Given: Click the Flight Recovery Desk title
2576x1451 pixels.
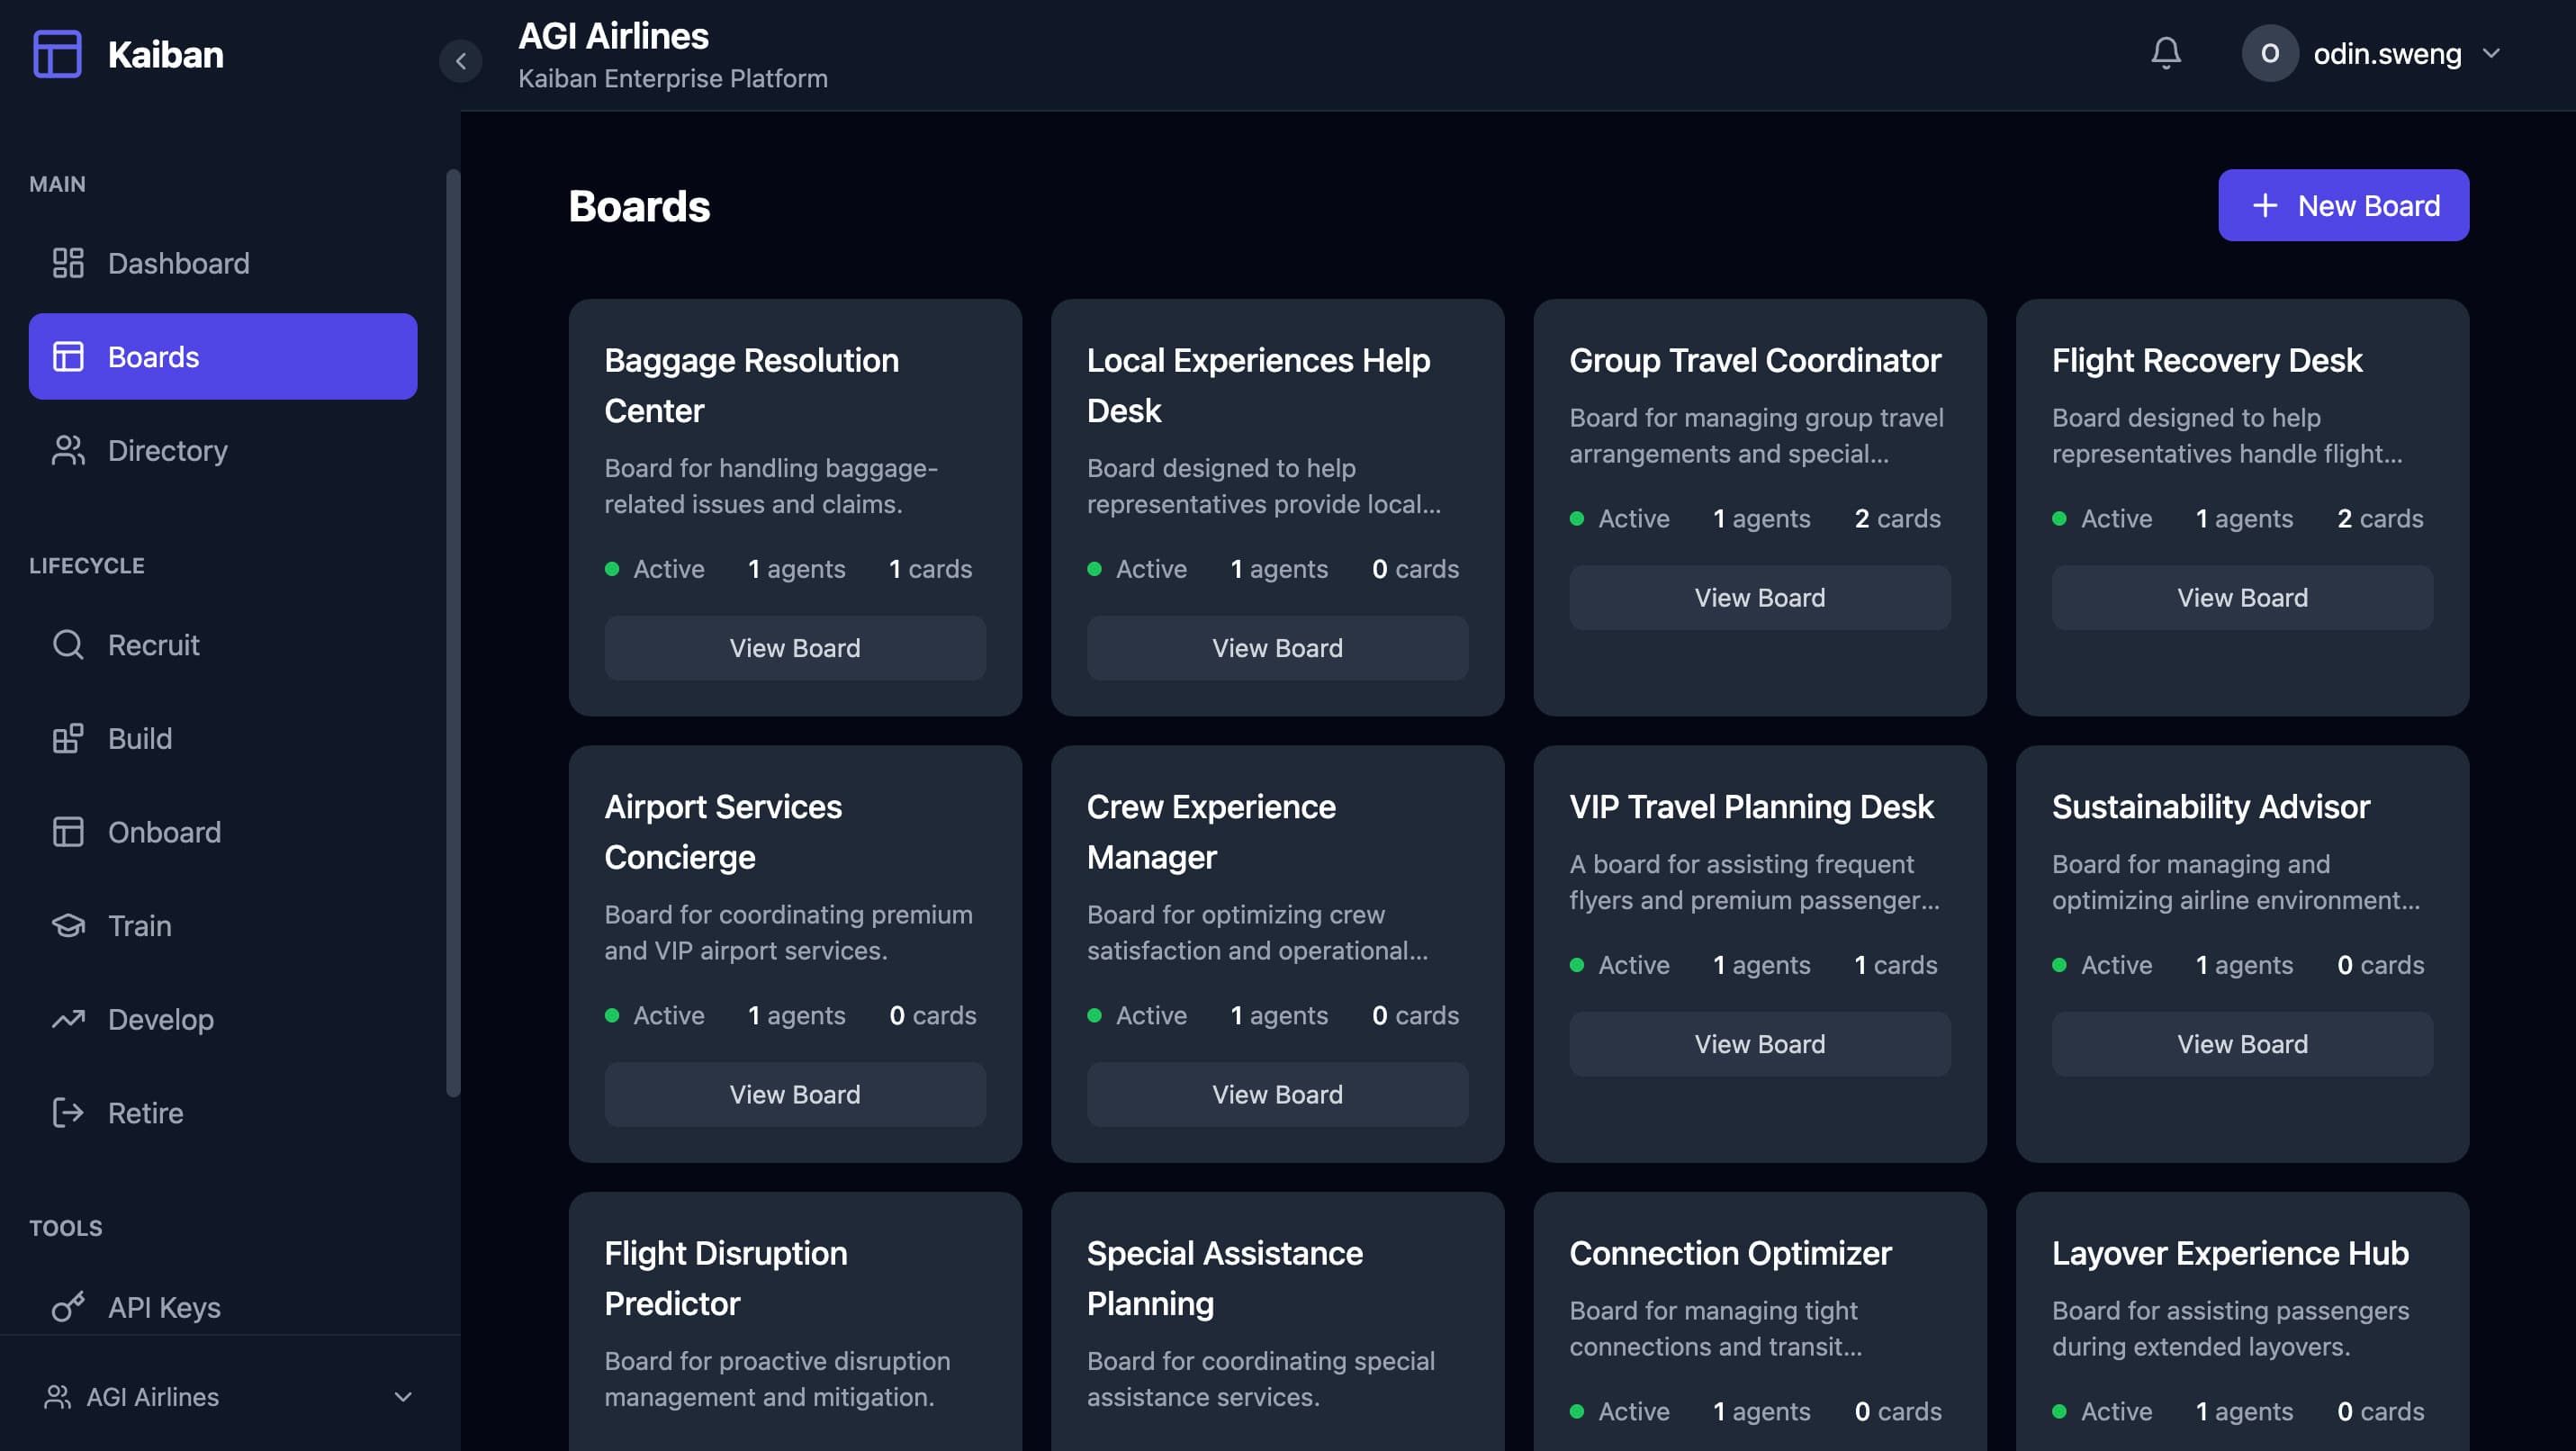Looking at the screenshot, I should (x=2207, y=360).
